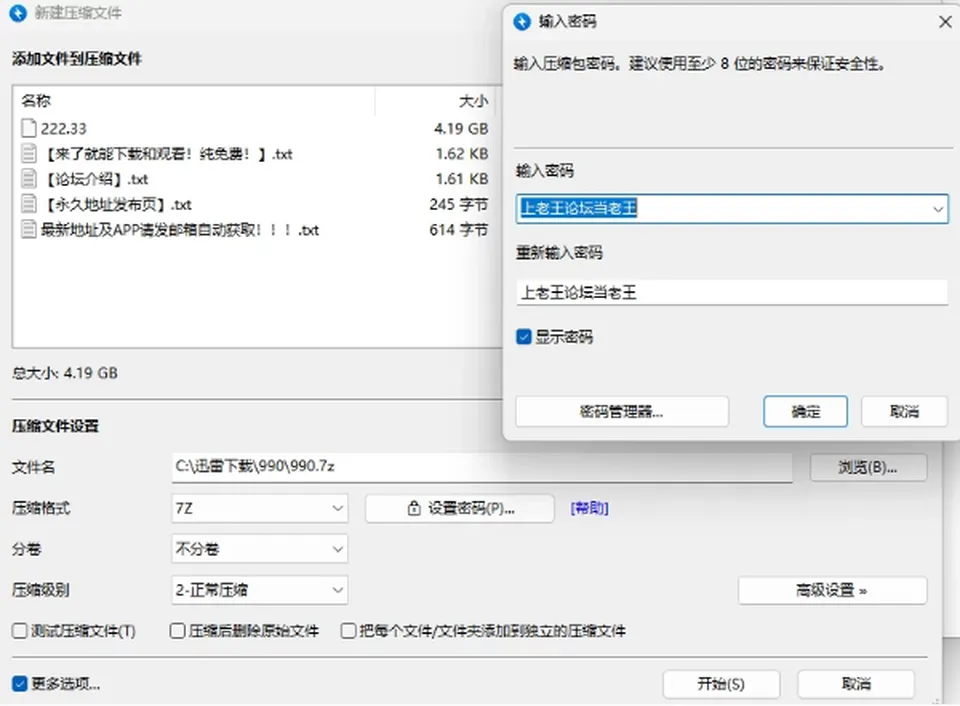
Task: Select 【来了就能下载和观看！纯免费！】.txt
Action: [167, 154]
